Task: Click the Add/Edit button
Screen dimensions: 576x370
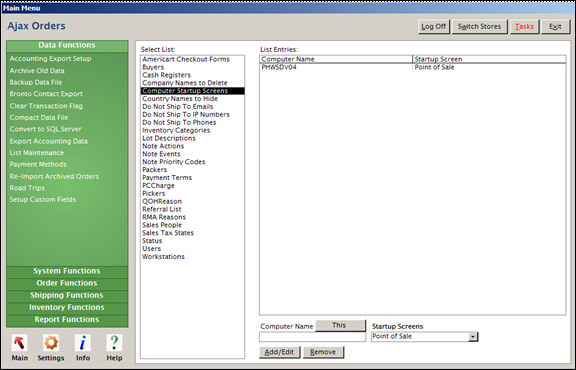Action: pyautogui.click(x=279, y=352)
